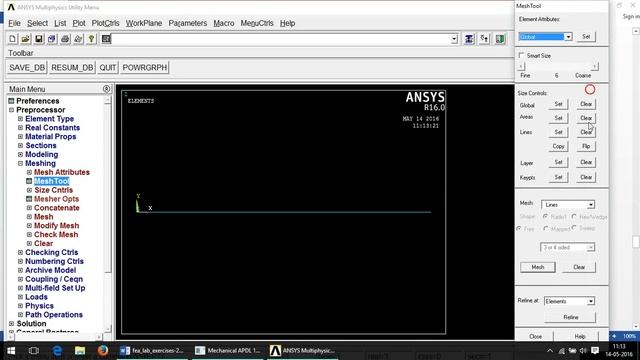
Task: Close the MeshTool via Close button
Action: [535, 337]
